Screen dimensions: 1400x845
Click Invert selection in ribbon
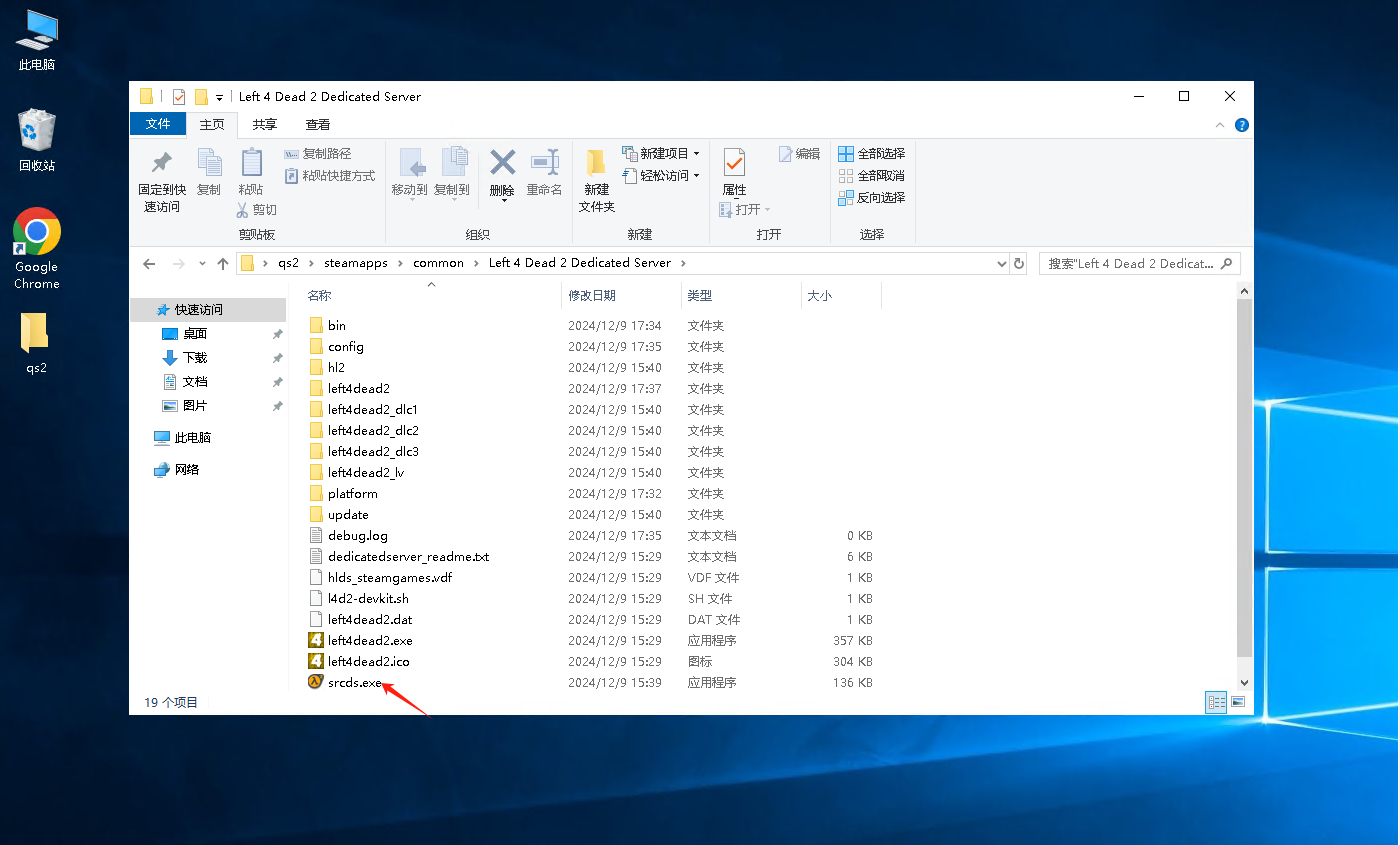(871, 198)
